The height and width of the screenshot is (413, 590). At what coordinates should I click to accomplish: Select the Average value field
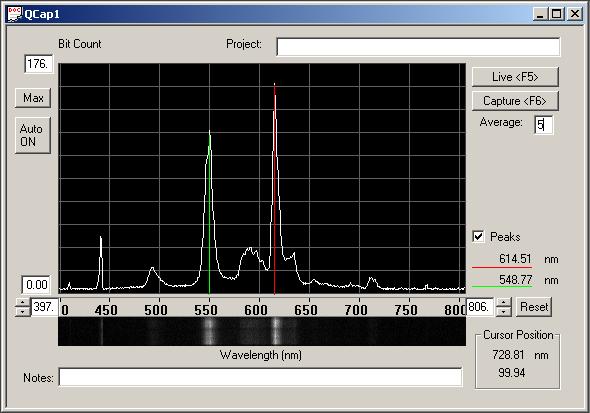544,125
